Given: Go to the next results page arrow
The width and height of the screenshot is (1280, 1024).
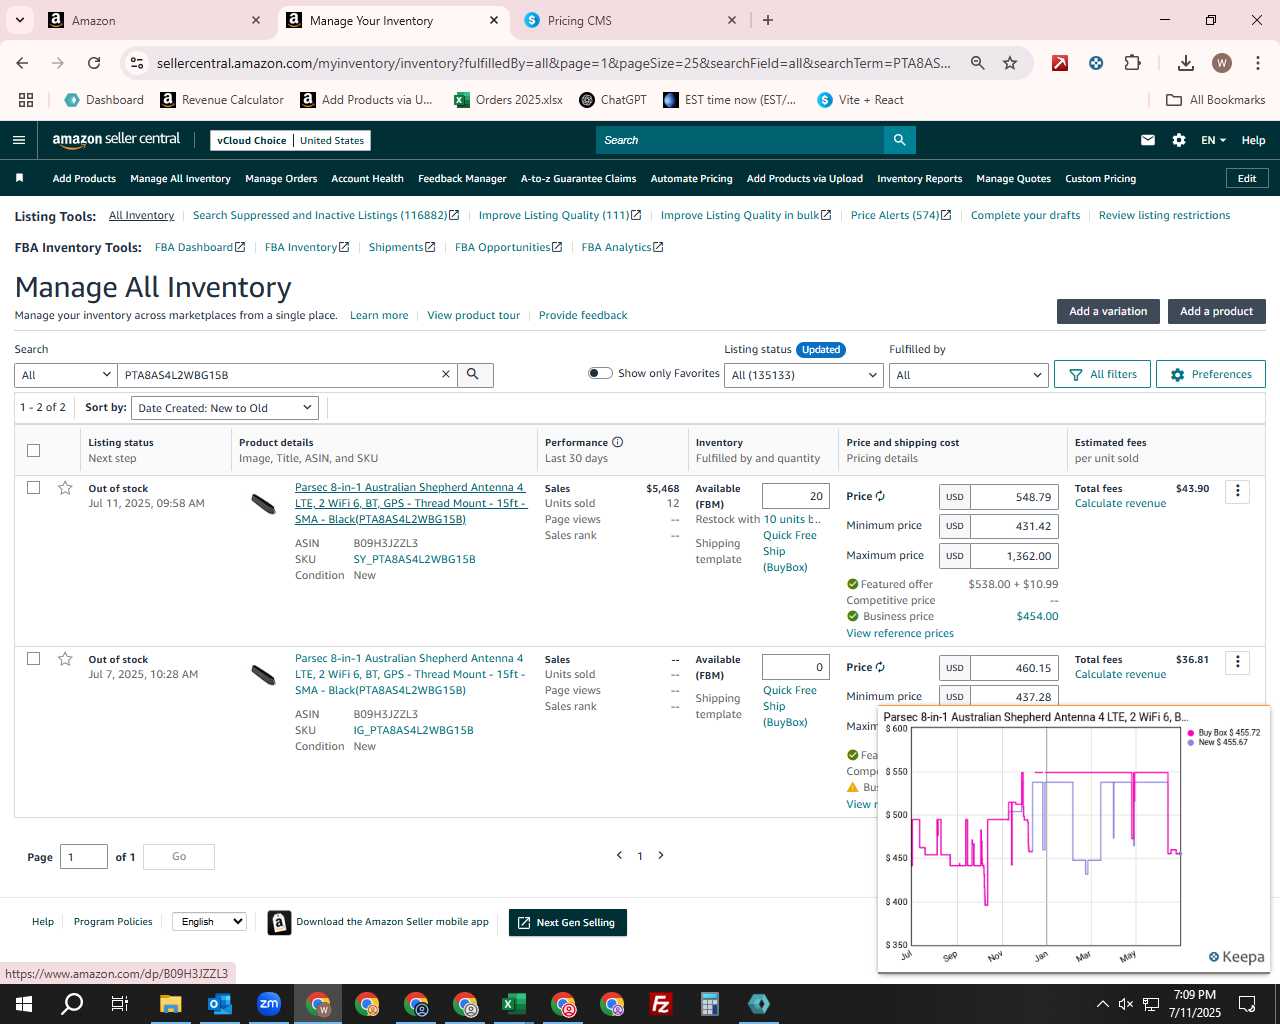Looking at the screenshot, I should (x=661, y=855).
